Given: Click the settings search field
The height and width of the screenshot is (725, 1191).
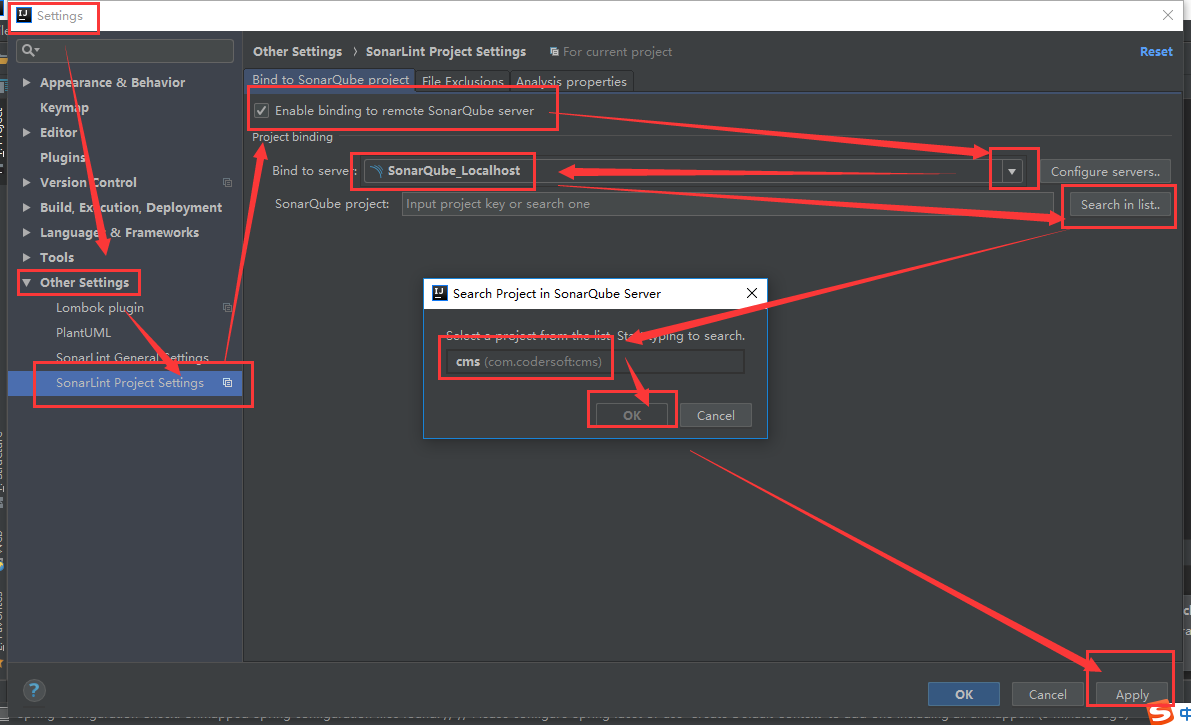Looking at the screenshot, I should coord(125,50).
